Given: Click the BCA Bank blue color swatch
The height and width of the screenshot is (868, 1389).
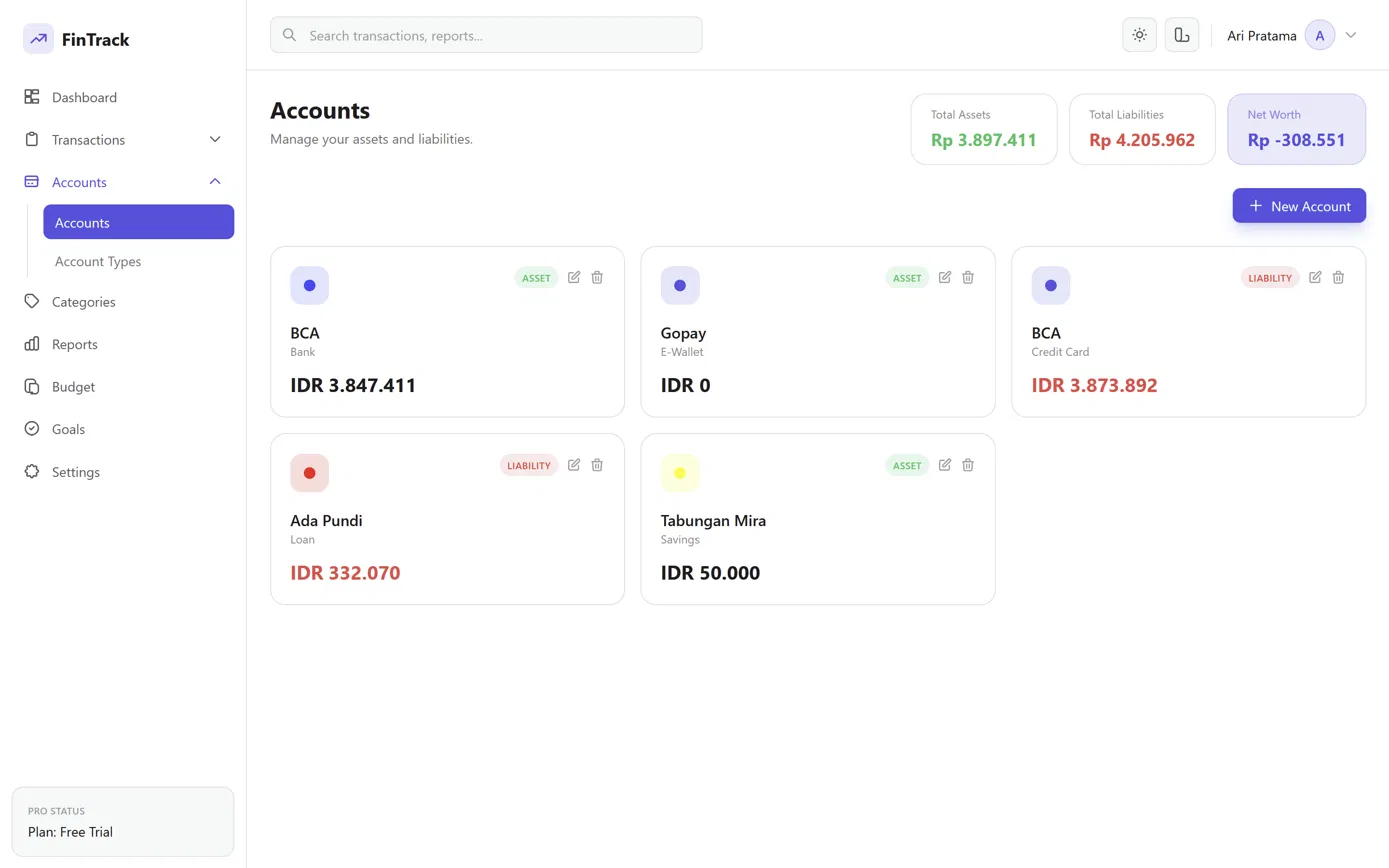Looking at the screenshot, I should [x=310, y=286].
